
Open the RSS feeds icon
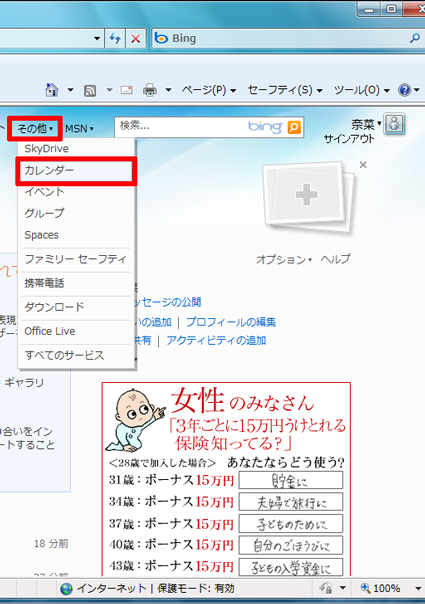(x=90, y=91)
